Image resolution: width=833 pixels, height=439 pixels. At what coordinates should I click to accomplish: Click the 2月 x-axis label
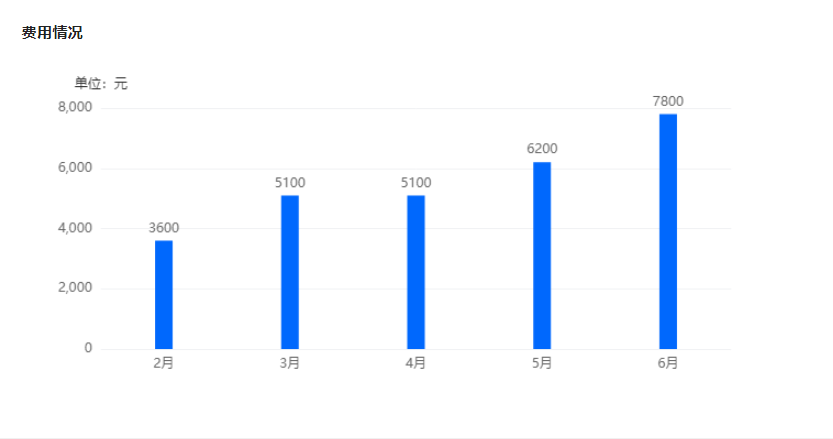164,364
